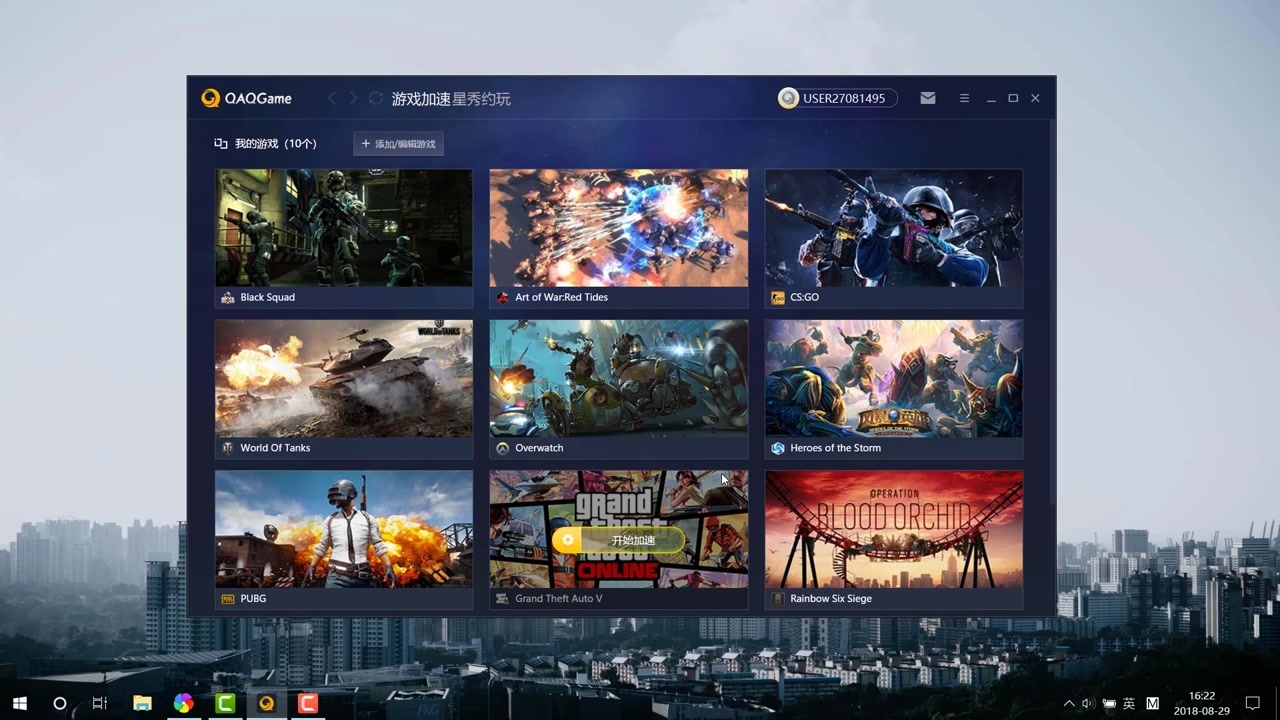Click the 添加/编辑游戏 button
Viewport: 1280px width, 720px height.
click(398, 144)
